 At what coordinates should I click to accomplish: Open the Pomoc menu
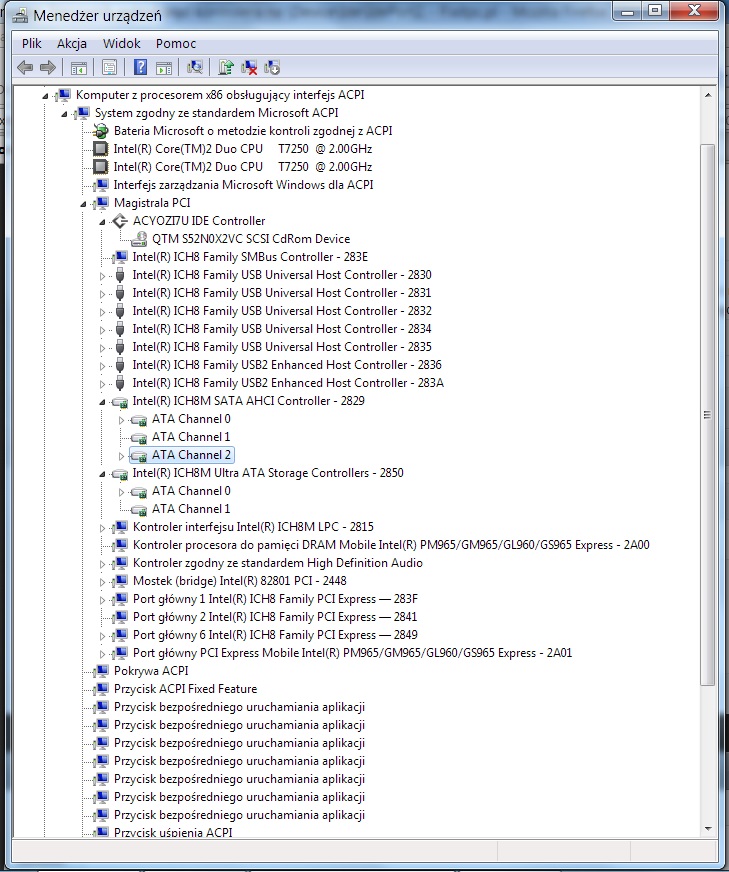176,43
